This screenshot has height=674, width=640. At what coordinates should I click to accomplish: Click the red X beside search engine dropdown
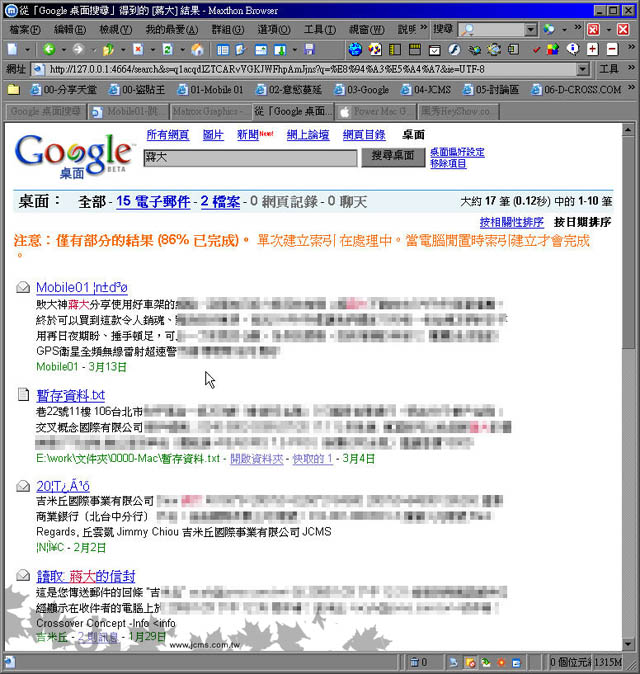594,29
